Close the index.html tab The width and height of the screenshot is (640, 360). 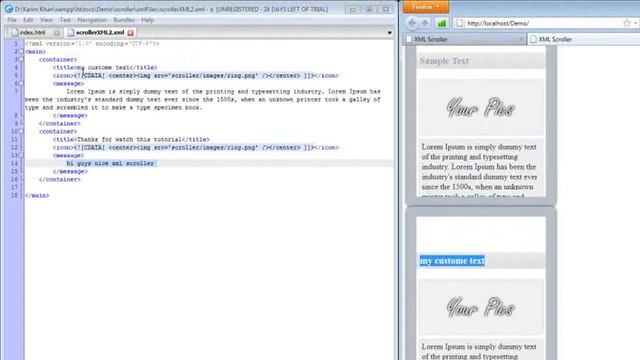(x=57, y=33)
